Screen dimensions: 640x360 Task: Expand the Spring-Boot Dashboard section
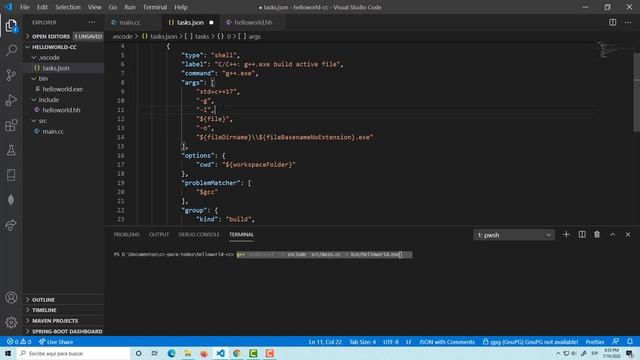64,331
